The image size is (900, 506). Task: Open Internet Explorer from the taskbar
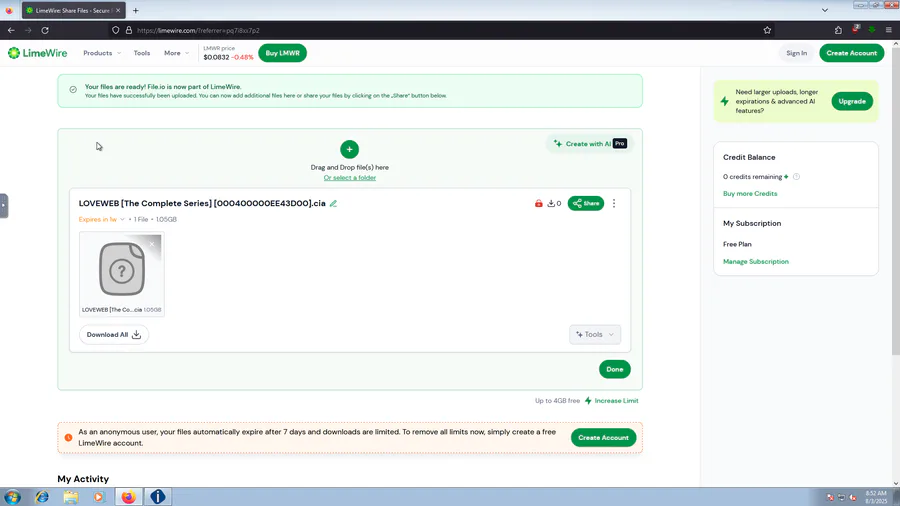click(x=42, y=497)
